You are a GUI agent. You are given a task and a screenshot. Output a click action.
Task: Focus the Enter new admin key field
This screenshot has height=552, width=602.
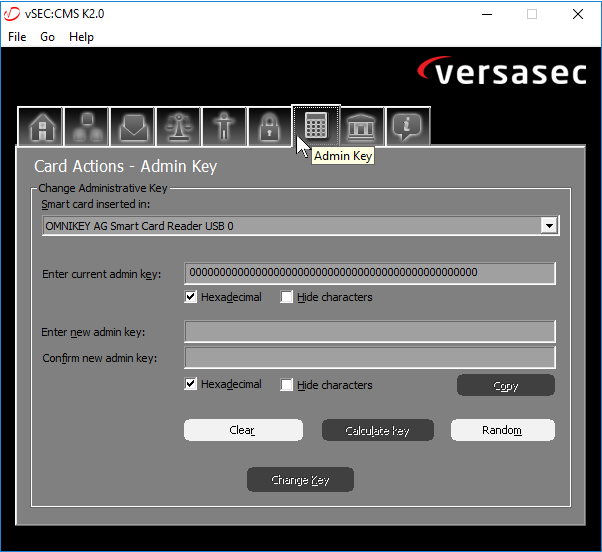click(370, 331)
